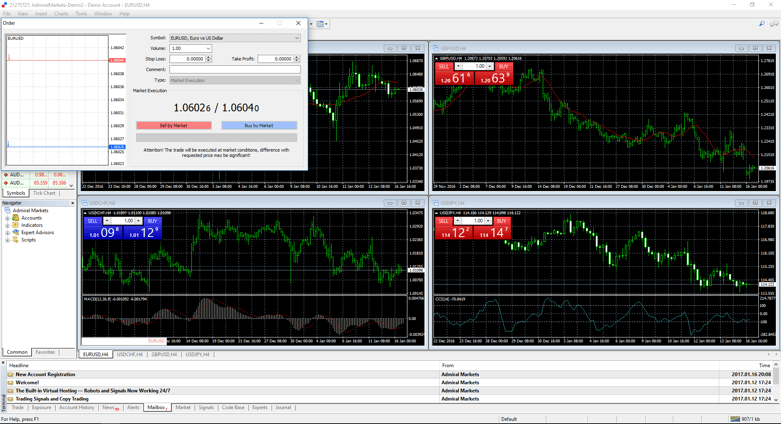Click the Take Profit value field
The height and width of the screenshot is (424, 781).
click(276, 59)
